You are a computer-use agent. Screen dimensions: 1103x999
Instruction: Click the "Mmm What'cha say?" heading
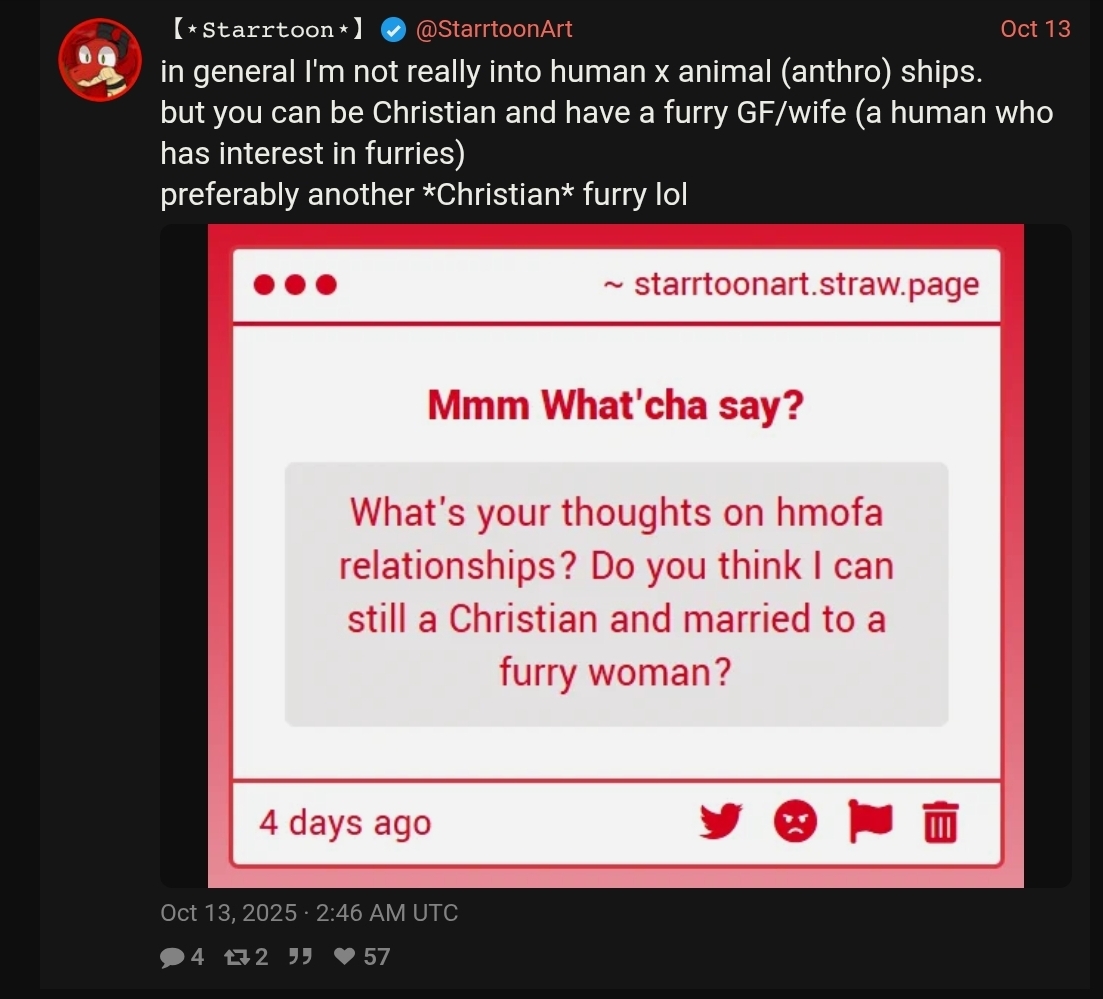pyautogui.click(x=615, y=405)
